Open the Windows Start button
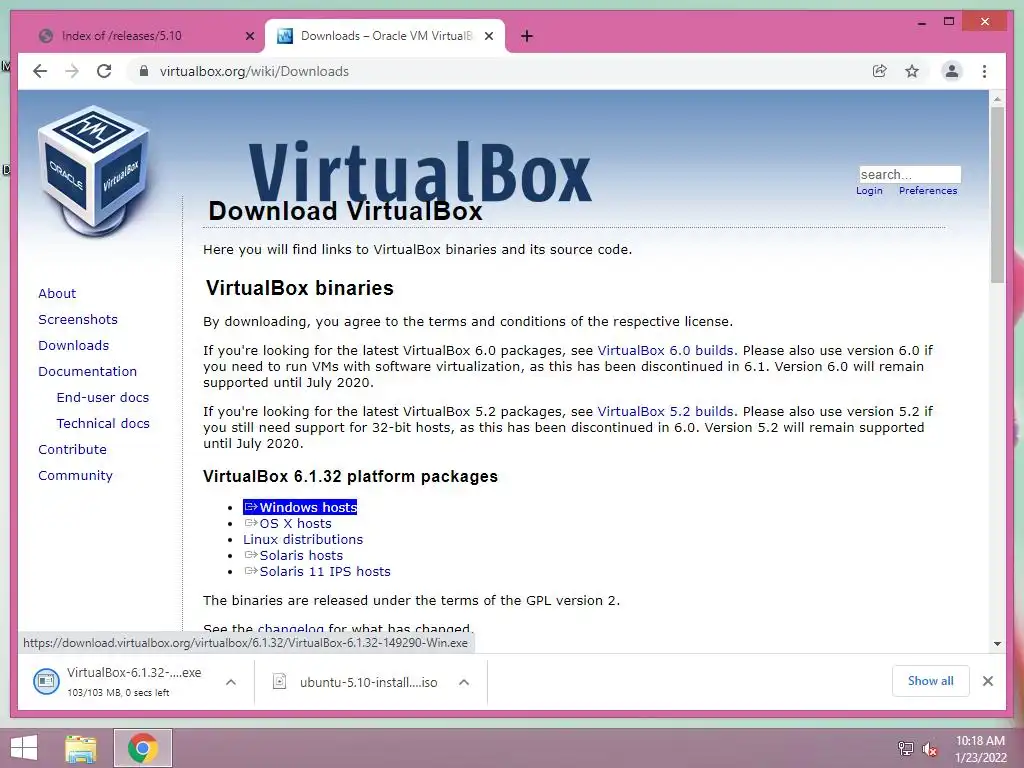 coord(24,748)
